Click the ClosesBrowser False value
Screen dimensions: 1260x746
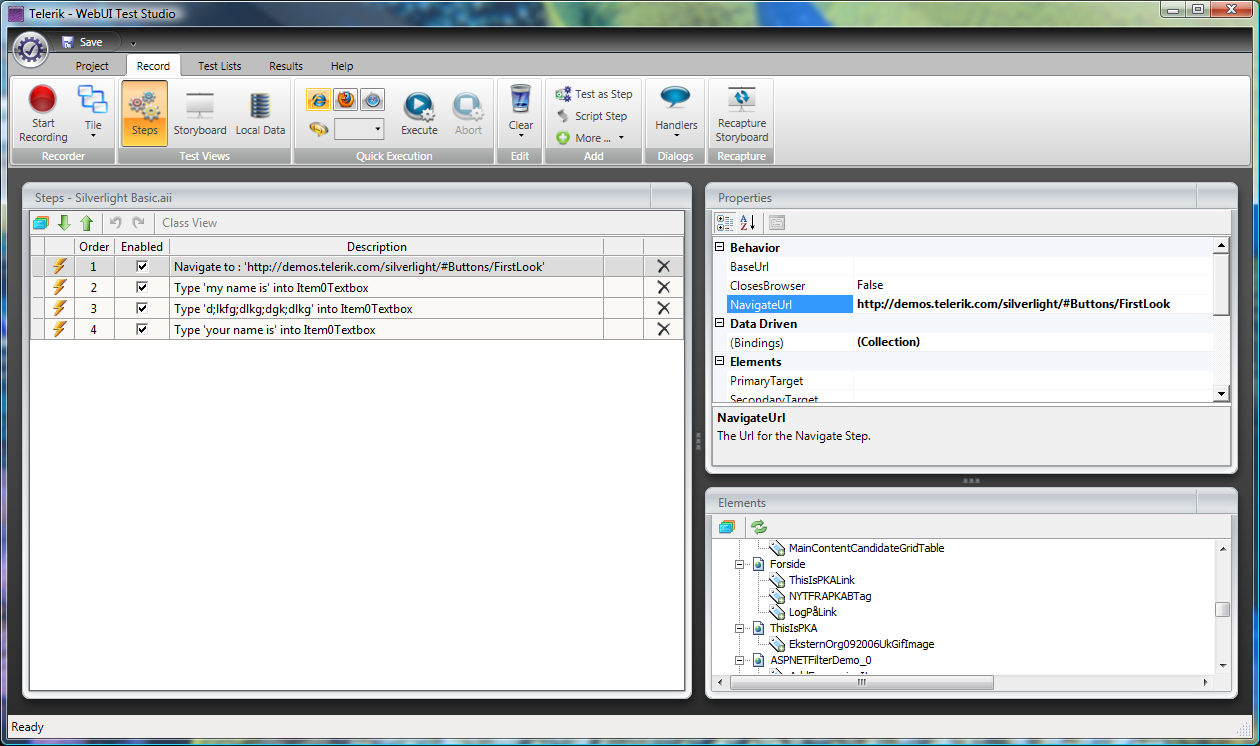(x=1032, y=285)
